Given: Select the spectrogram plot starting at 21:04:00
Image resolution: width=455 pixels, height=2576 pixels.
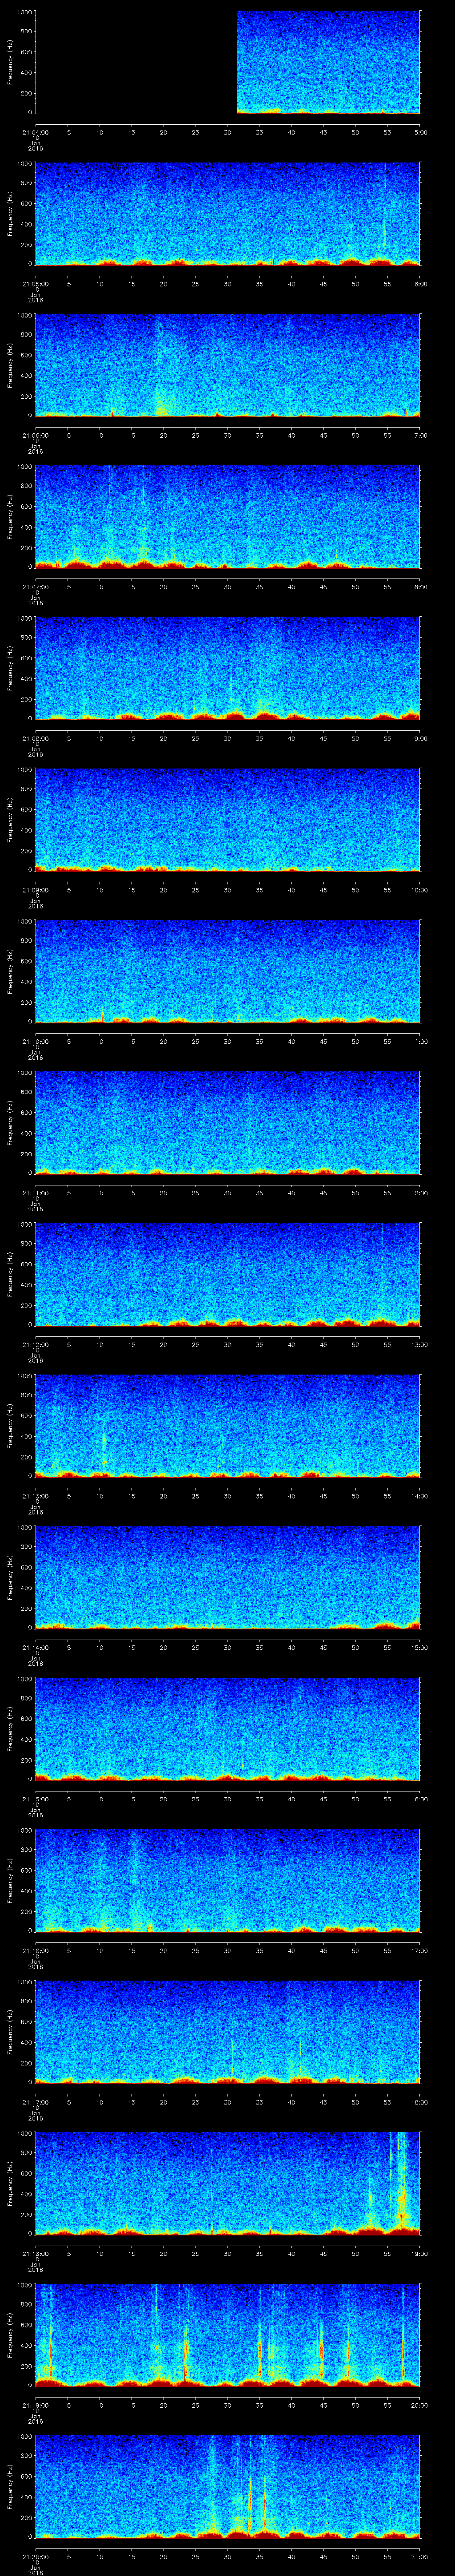Looking at the screenshot, I should coord(228,62).
